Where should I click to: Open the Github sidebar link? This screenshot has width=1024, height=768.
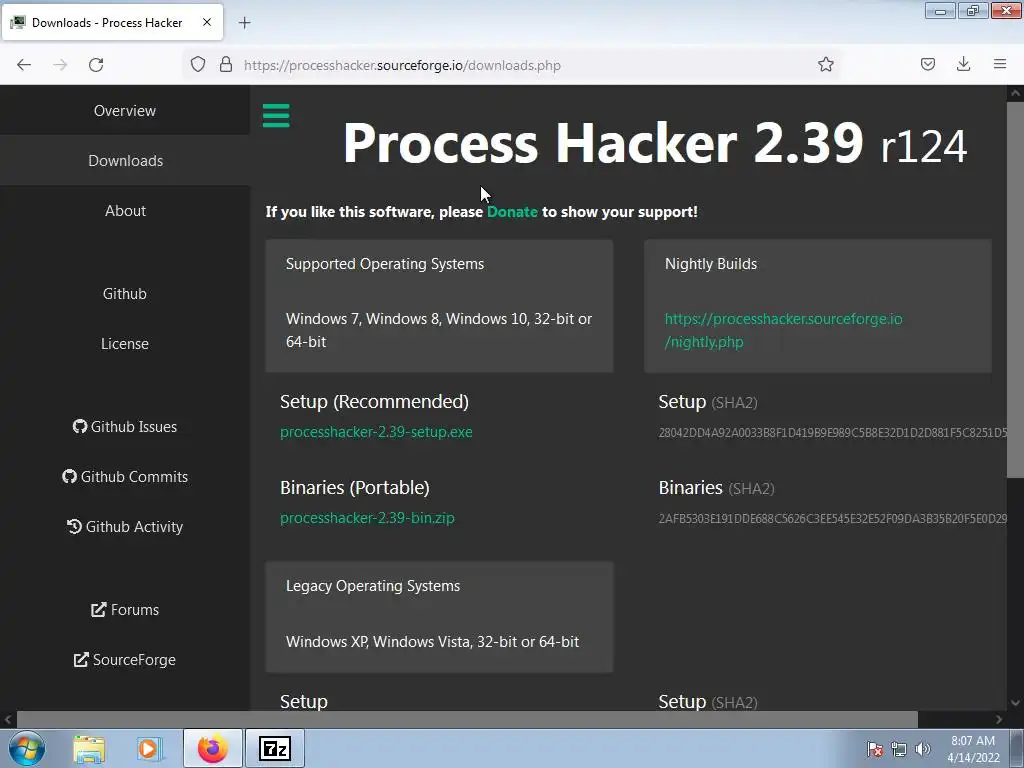coord(125,294)
